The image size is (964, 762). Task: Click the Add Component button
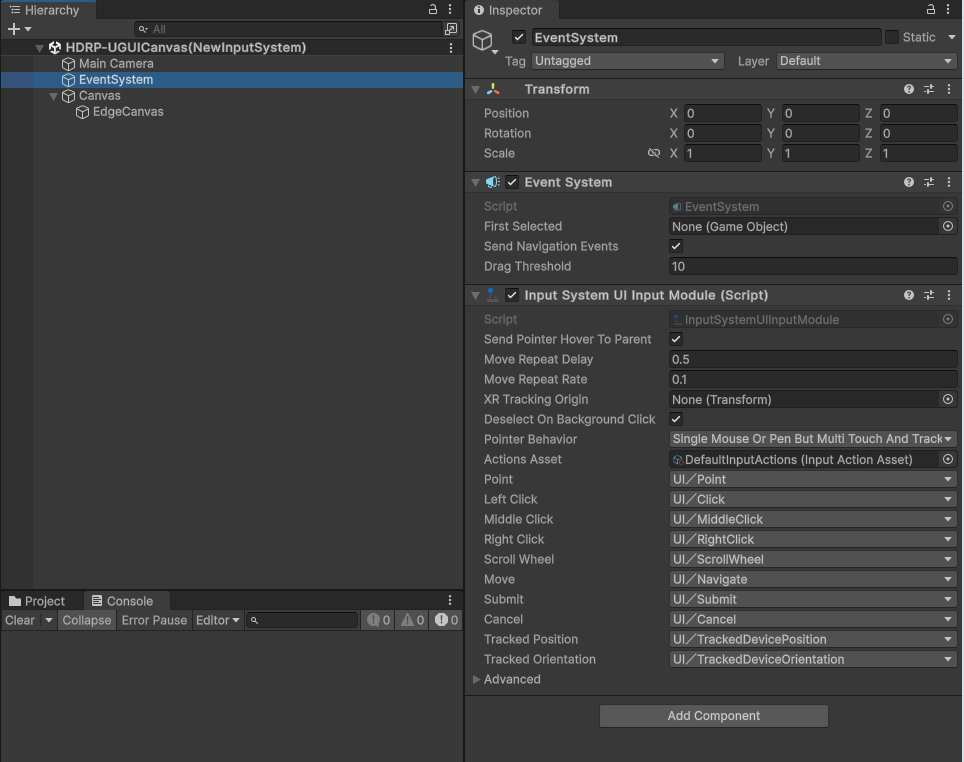coord(713,716)
